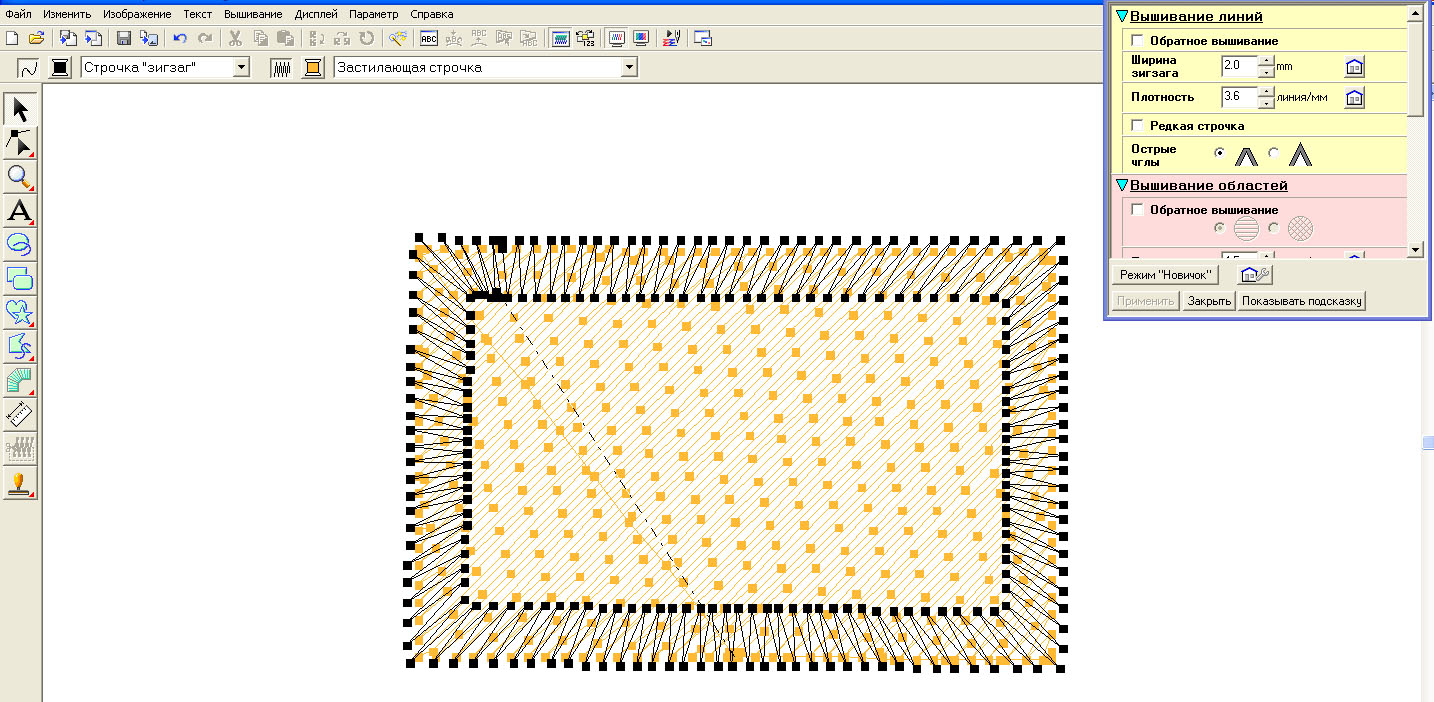The height and width of the screenshot is (702, 1434).
Task: Select the second Острые углы corner style
Action: [x=1274, y=154]
